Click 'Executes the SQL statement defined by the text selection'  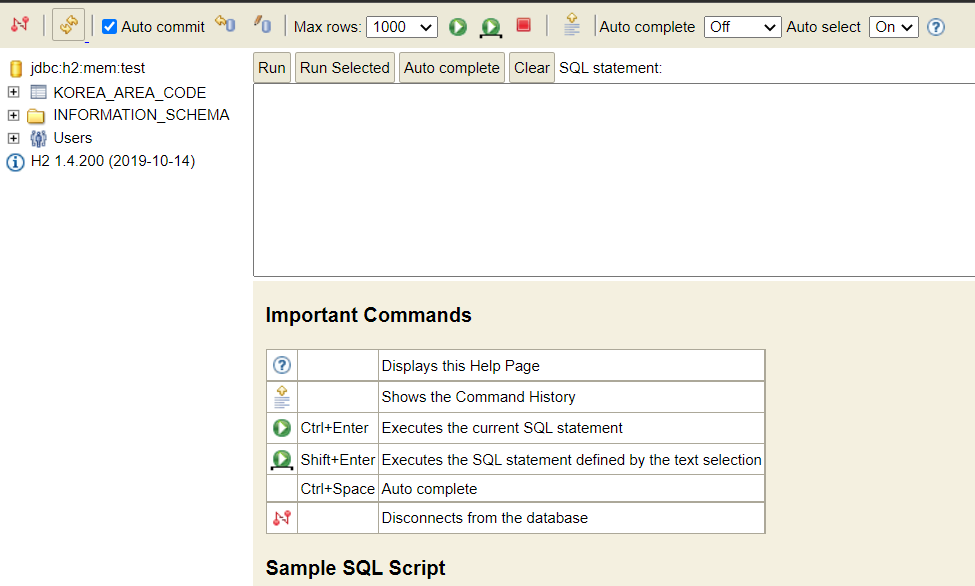[571, 460]
